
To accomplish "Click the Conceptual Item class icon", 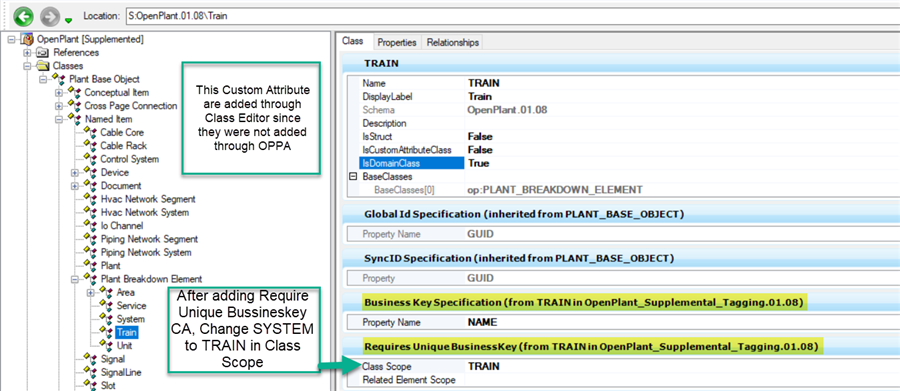I will 75,92.
